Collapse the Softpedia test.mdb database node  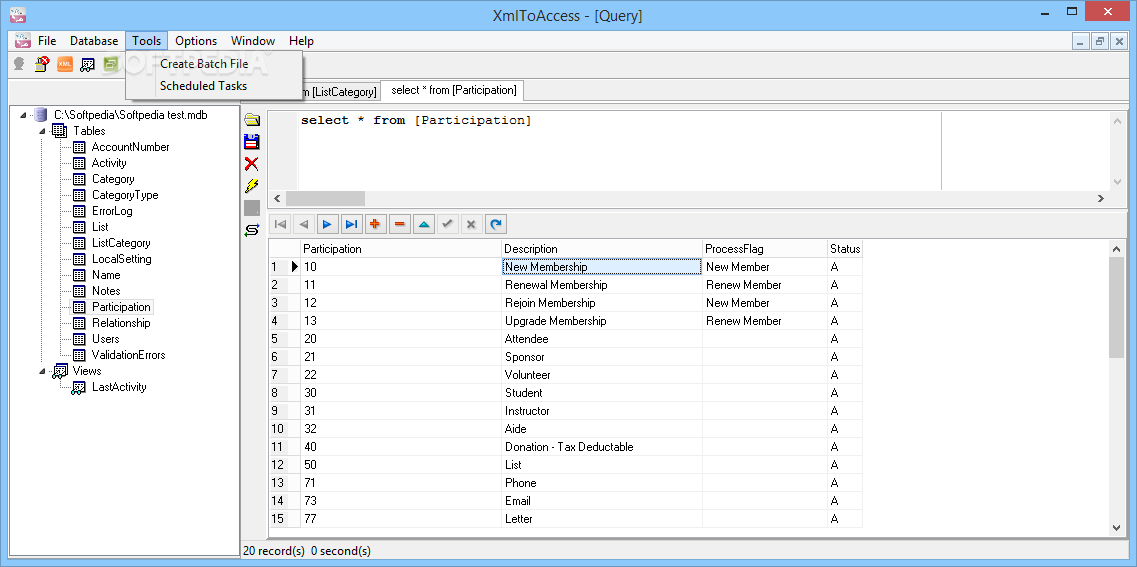[24, 115]
